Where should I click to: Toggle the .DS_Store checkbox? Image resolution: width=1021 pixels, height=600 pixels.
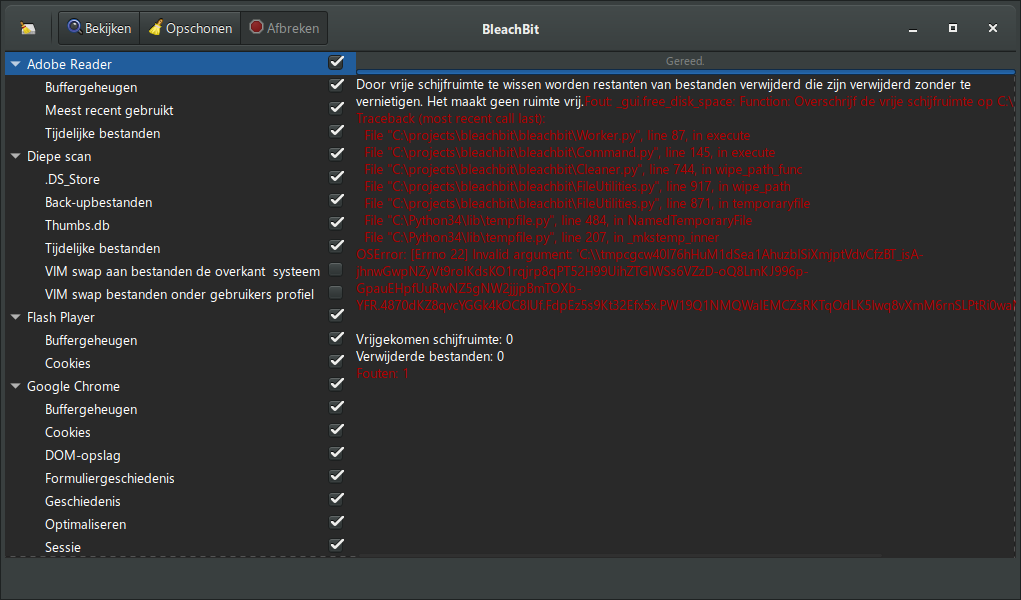[x=336, y=177]
